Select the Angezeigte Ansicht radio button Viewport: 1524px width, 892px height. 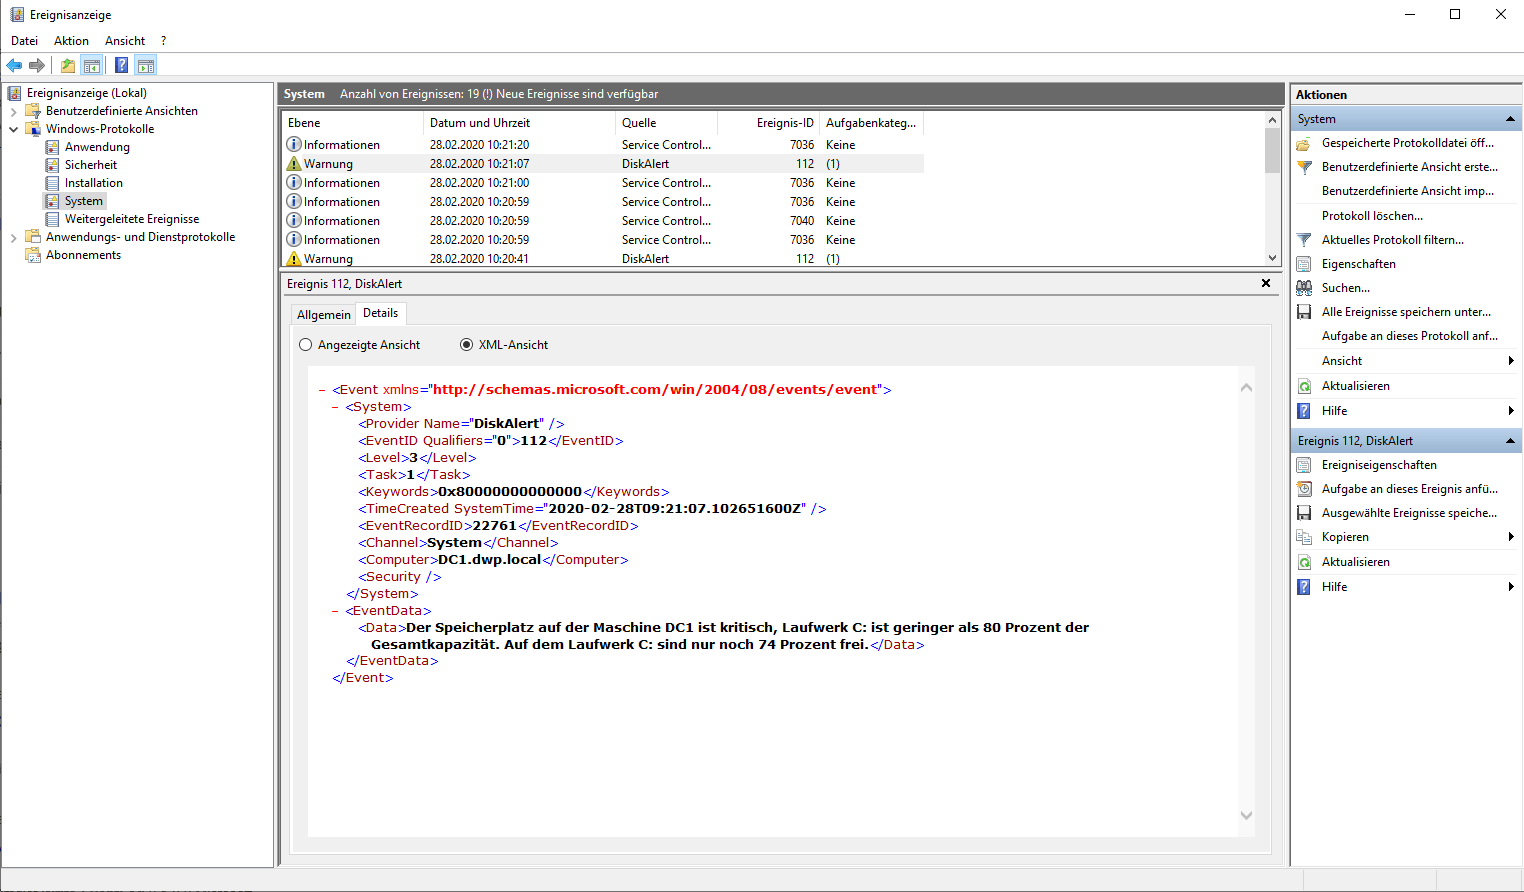click(306, 345)
